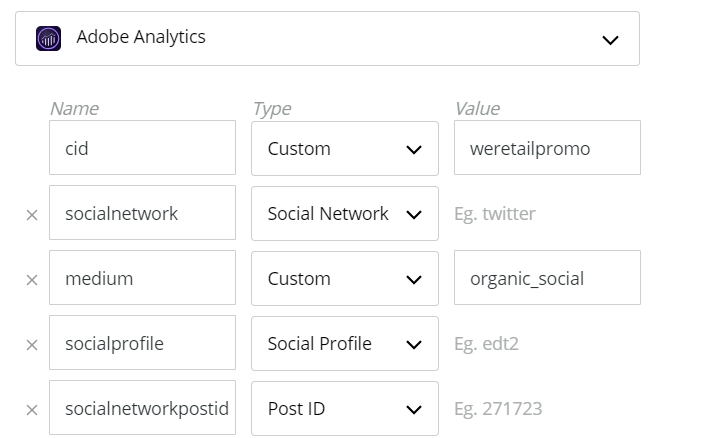
Task: Click the socialprofile name field
Action: click(x=142, y=344)
